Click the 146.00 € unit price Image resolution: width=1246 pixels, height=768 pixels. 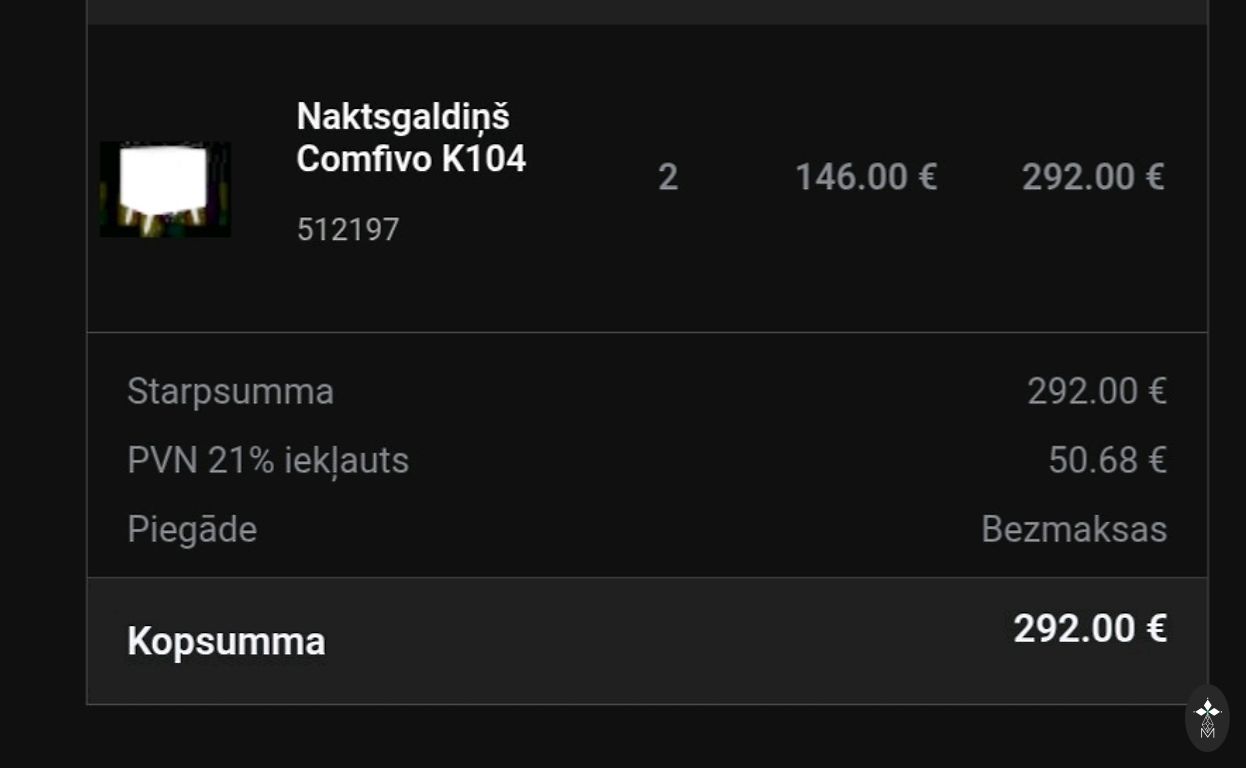click(865, 178)
